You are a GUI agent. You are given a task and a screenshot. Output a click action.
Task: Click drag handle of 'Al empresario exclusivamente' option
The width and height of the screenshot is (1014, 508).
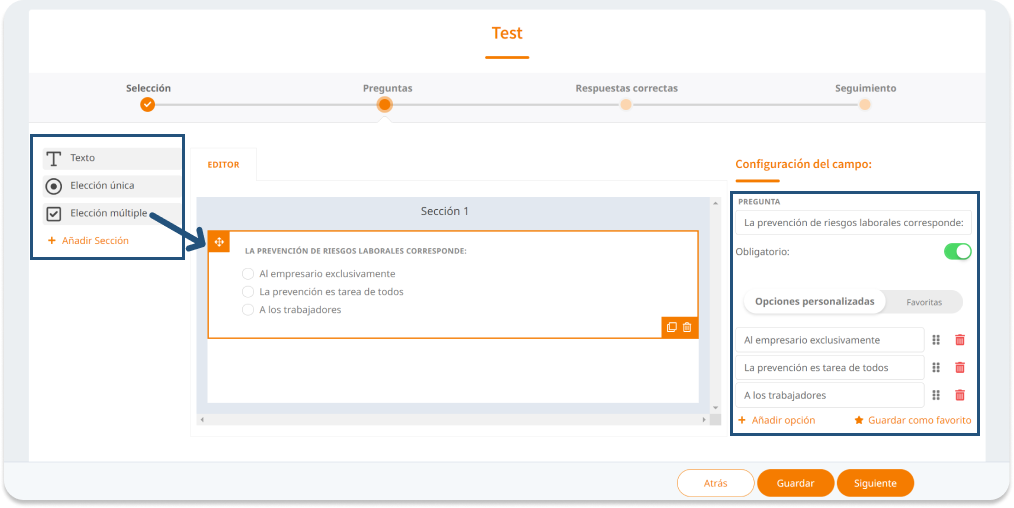click(x=937, y=340)
